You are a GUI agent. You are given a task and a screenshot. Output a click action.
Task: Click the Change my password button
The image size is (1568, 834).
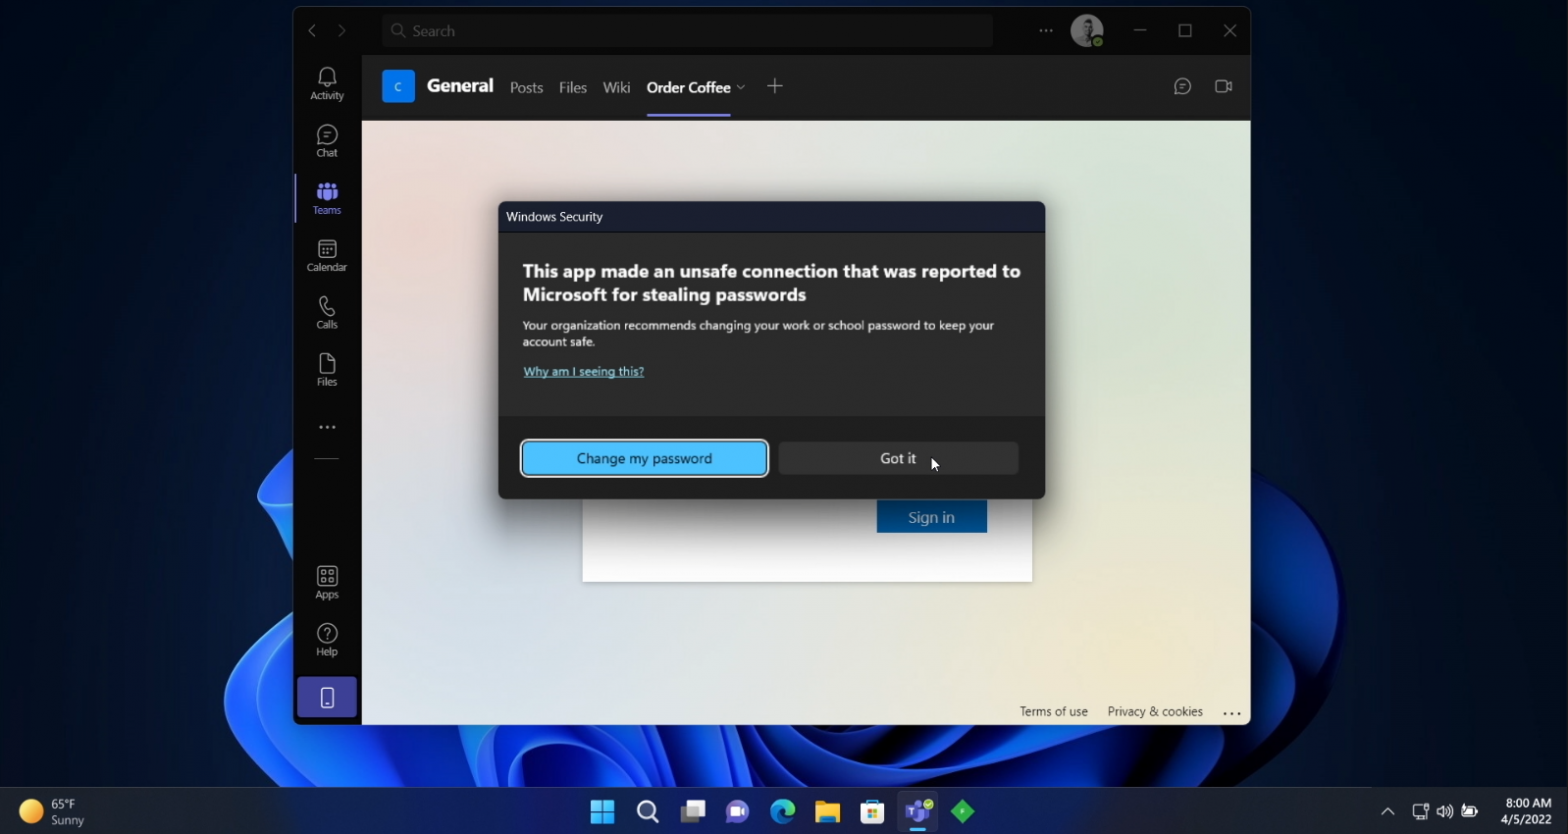[644, 458]
